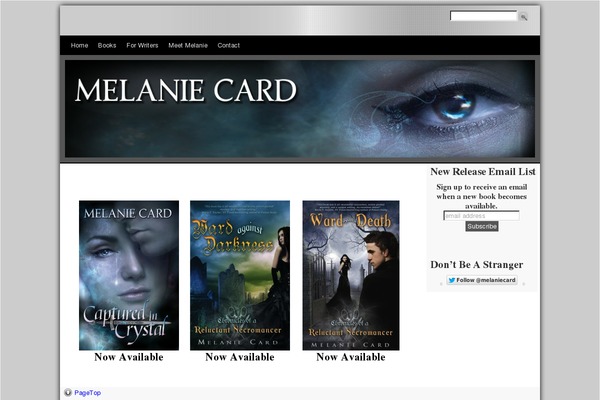
Task: Click the search magnifier icon
Action: 523,17
